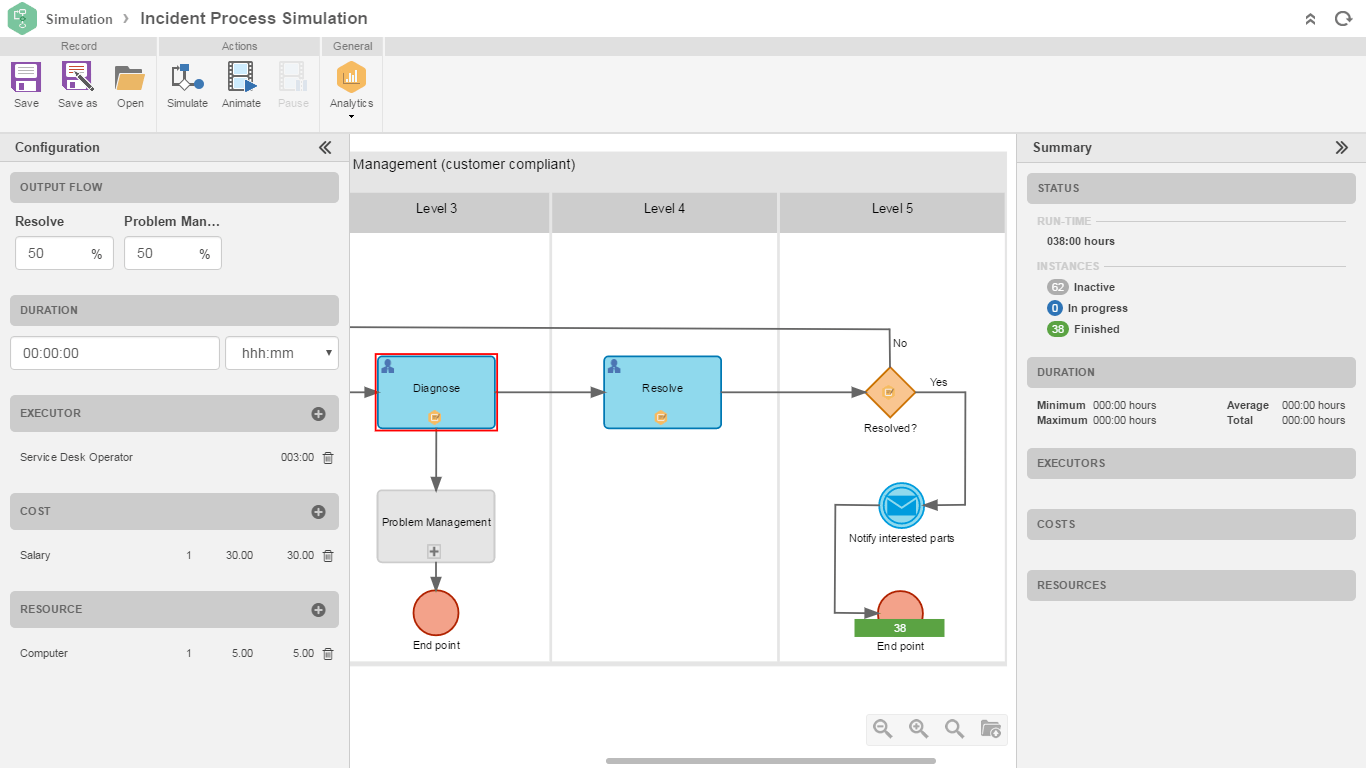Collapse the Summary panel
This screenshot has width=1366, height=768.
click(x=1342, y=147)
